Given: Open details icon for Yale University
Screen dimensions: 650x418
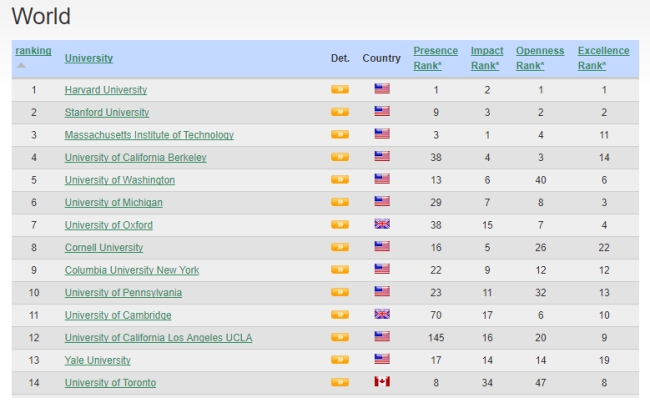Looking at the screenshot, I should click(x=340, y=360).
